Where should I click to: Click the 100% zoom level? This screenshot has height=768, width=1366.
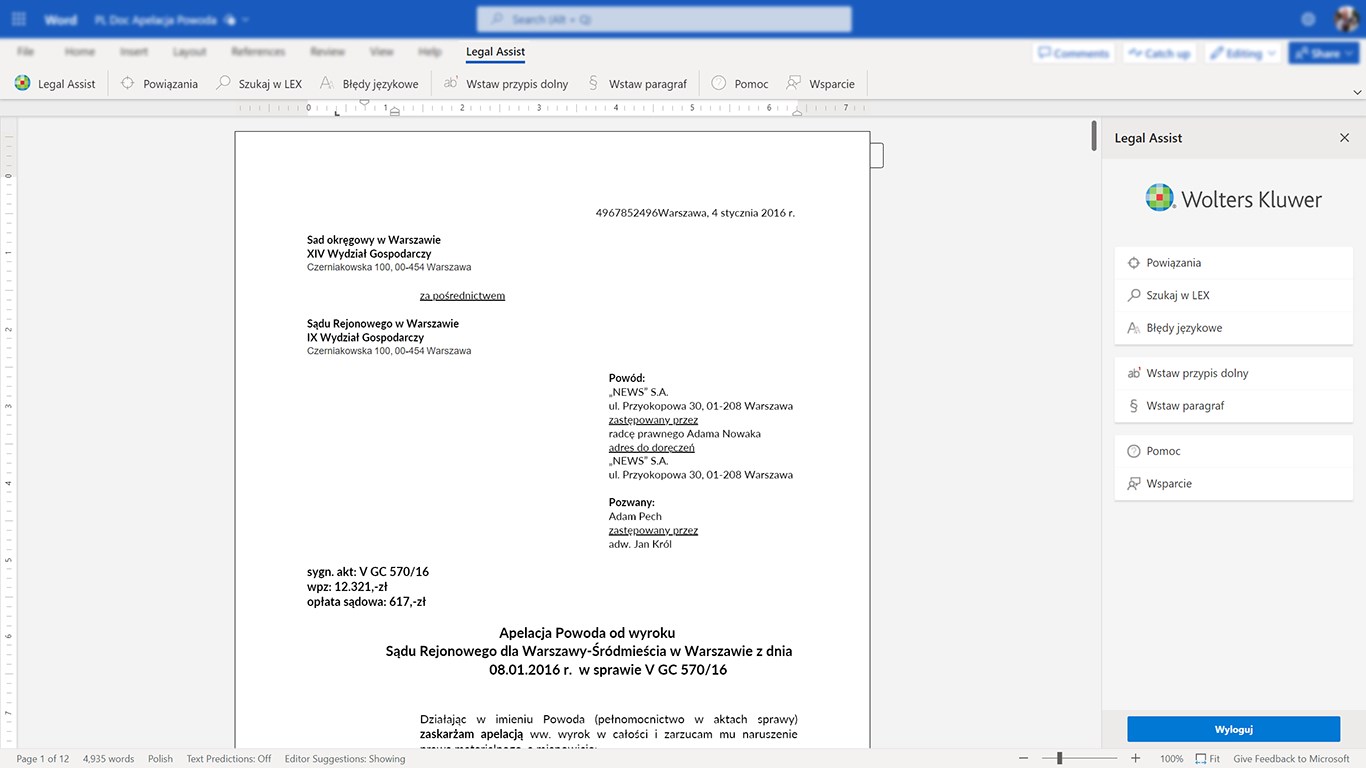1171,759
